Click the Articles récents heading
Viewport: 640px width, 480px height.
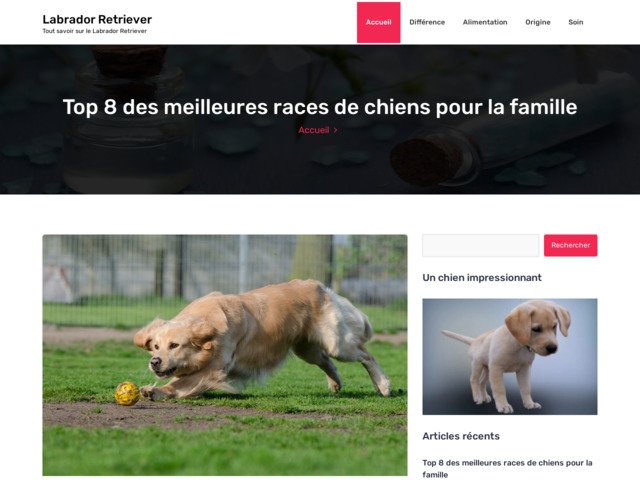click(x=461, y=436)
